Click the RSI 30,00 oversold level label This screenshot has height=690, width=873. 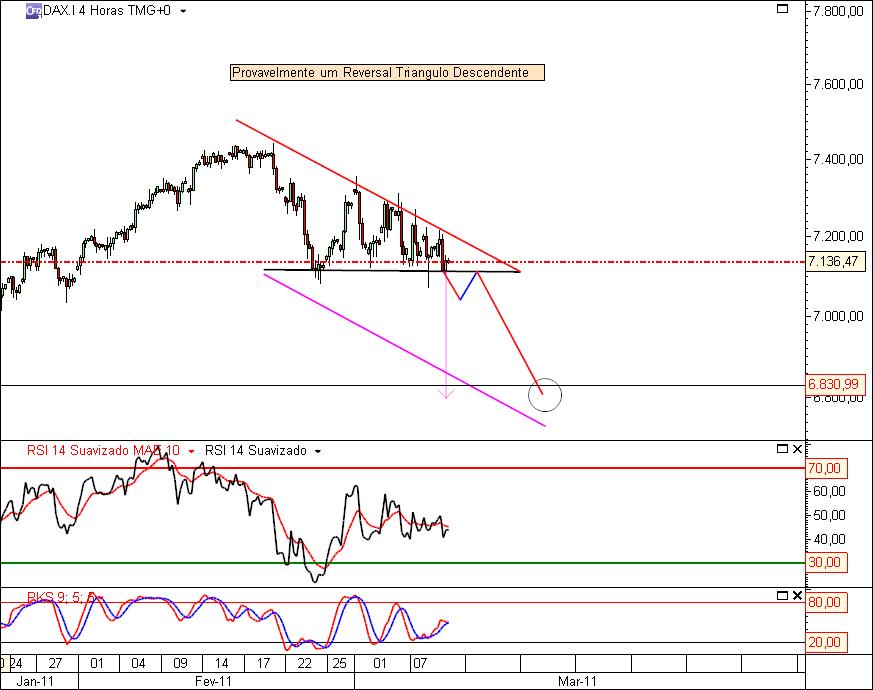(x=826, y=562)
